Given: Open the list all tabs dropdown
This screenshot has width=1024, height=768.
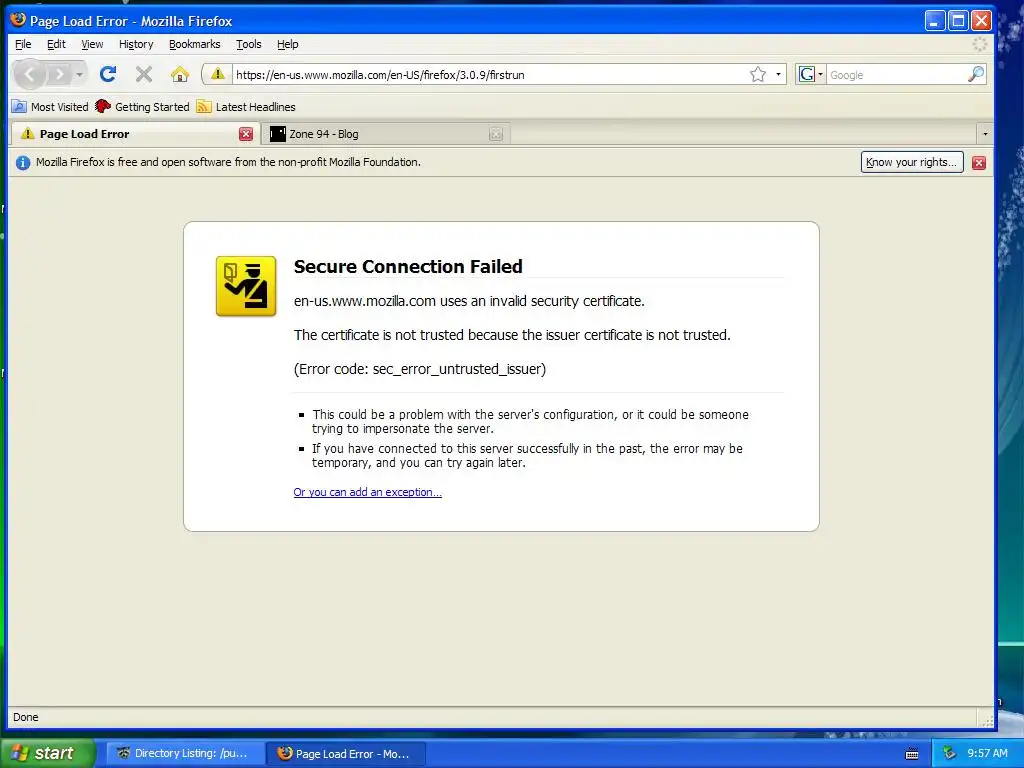Looking at the screenshot, I should [x=985, y=134].
